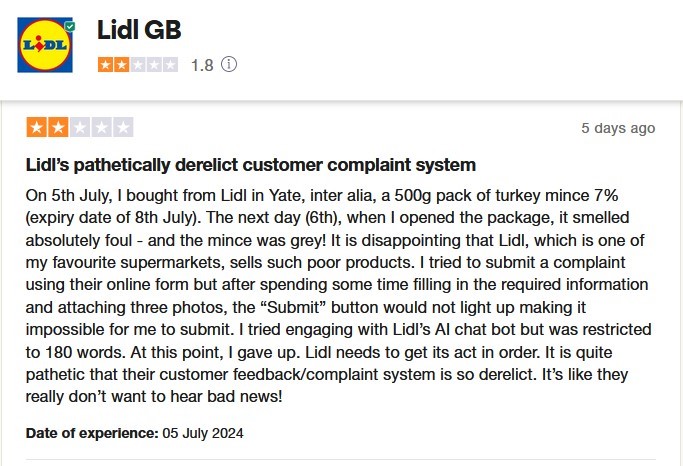Click the first orange star in the header rating

click(x=105, y=65)
